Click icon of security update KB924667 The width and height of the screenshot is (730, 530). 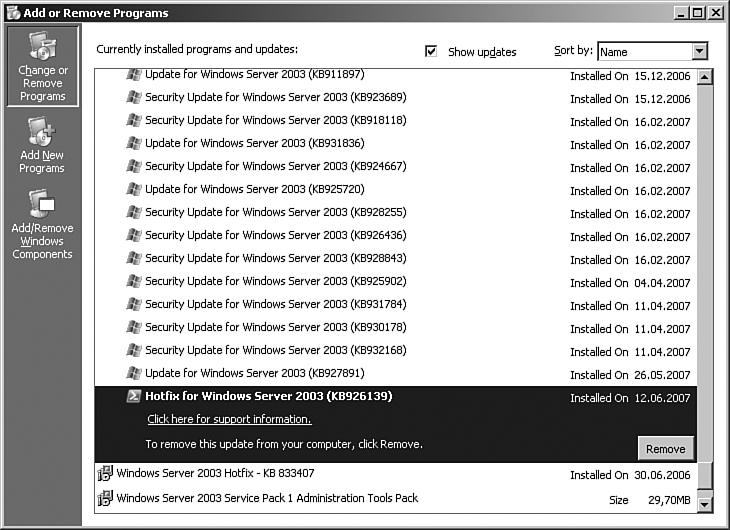(134, 166)
